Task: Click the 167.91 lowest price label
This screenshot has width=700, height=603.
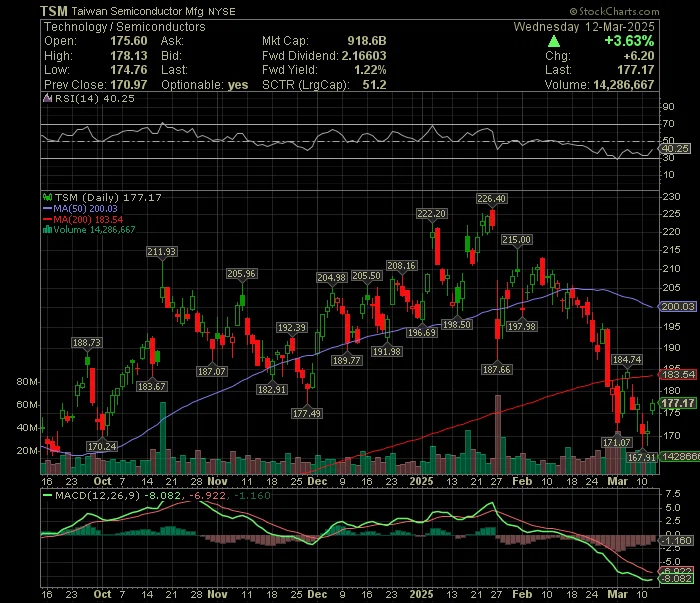Action: tap(642, 457)
